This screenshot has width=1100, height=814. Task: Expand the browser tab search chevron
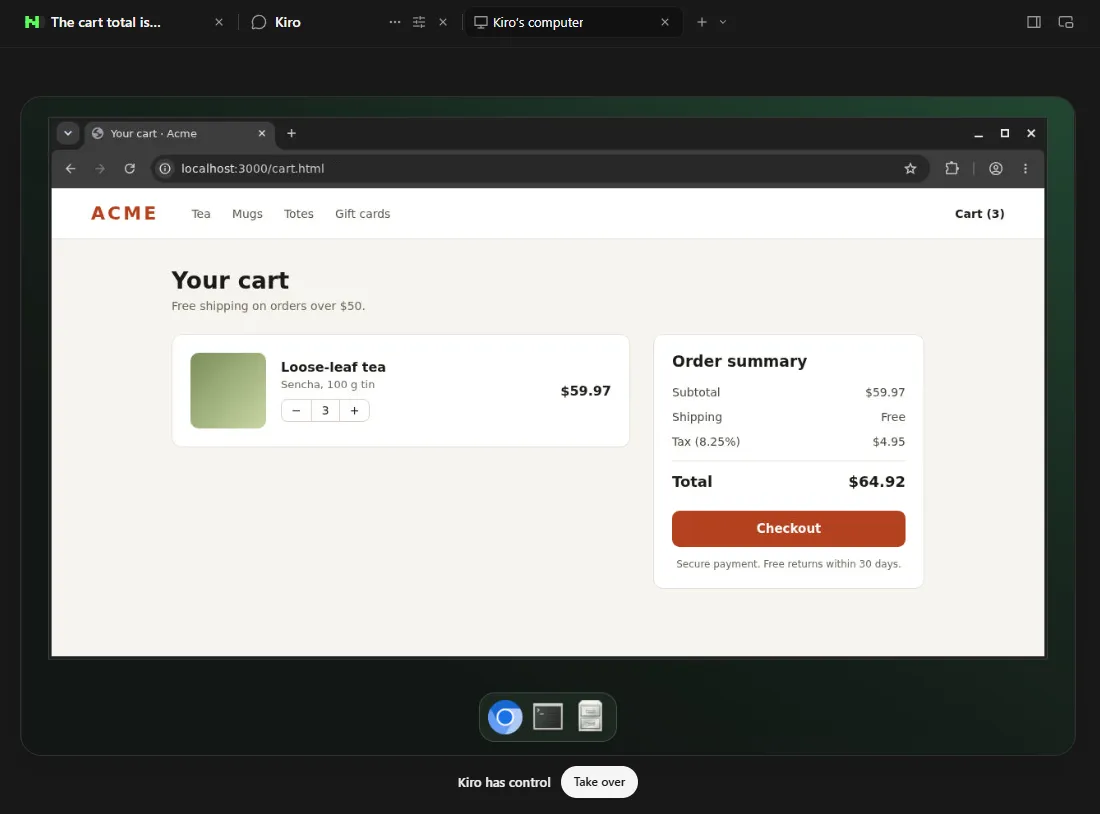pos(68,133)
